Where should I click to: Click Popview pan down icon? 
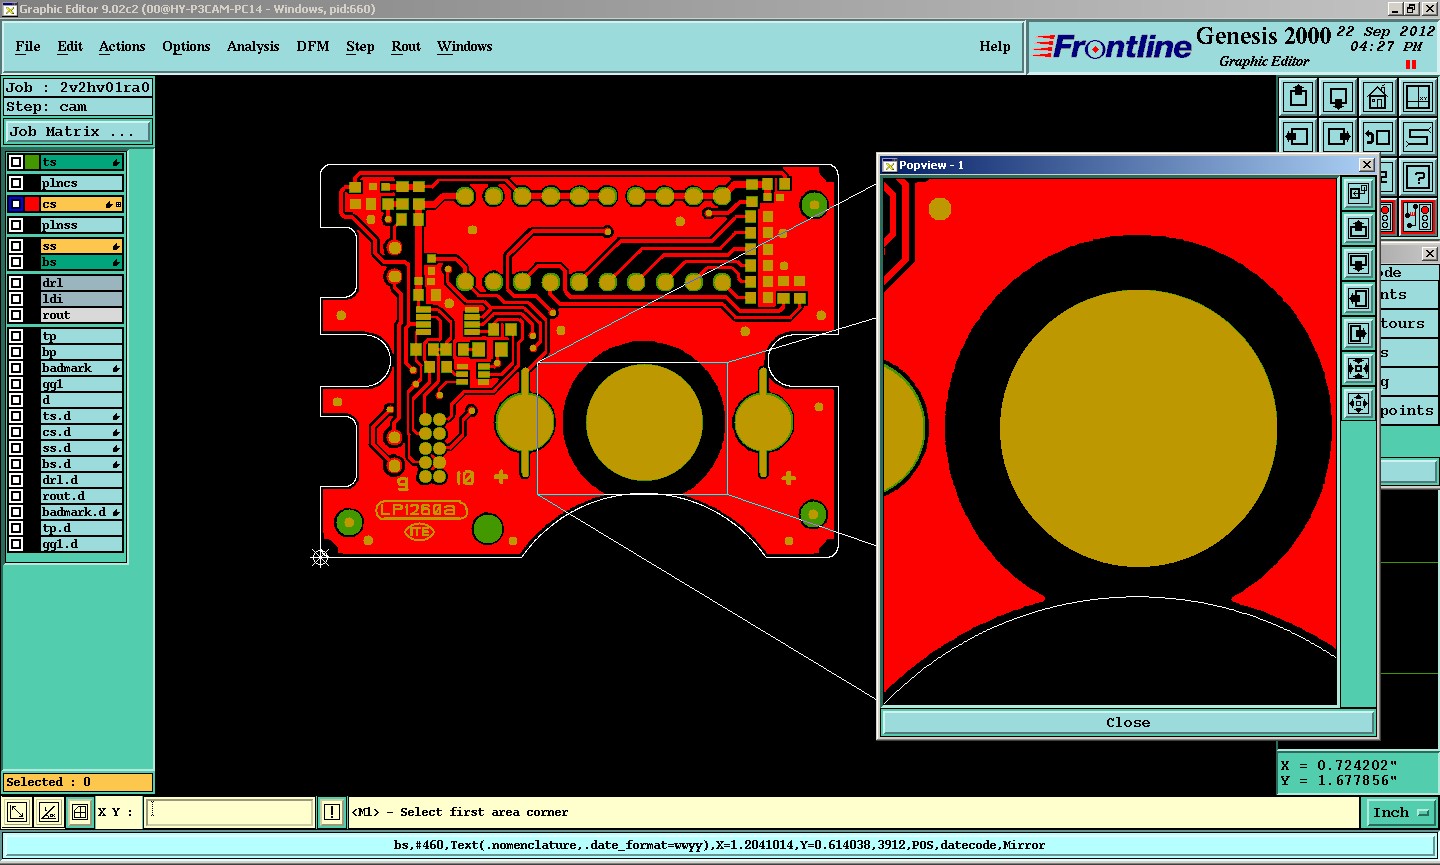[1358, 263]
